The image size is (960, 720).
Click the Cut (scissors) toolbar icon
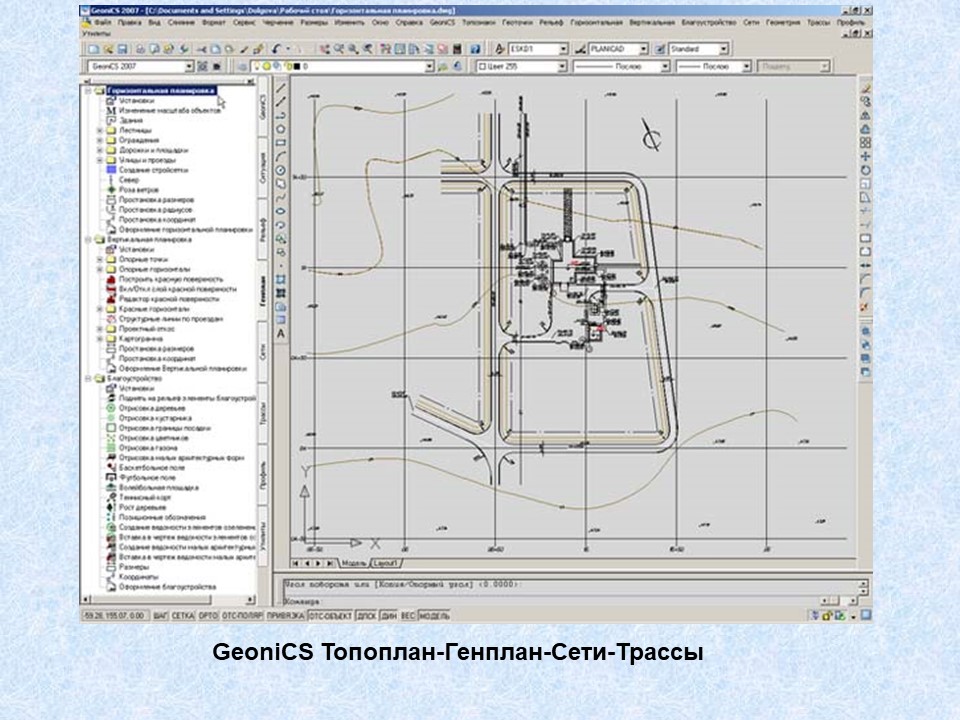[x=201, y=49]
